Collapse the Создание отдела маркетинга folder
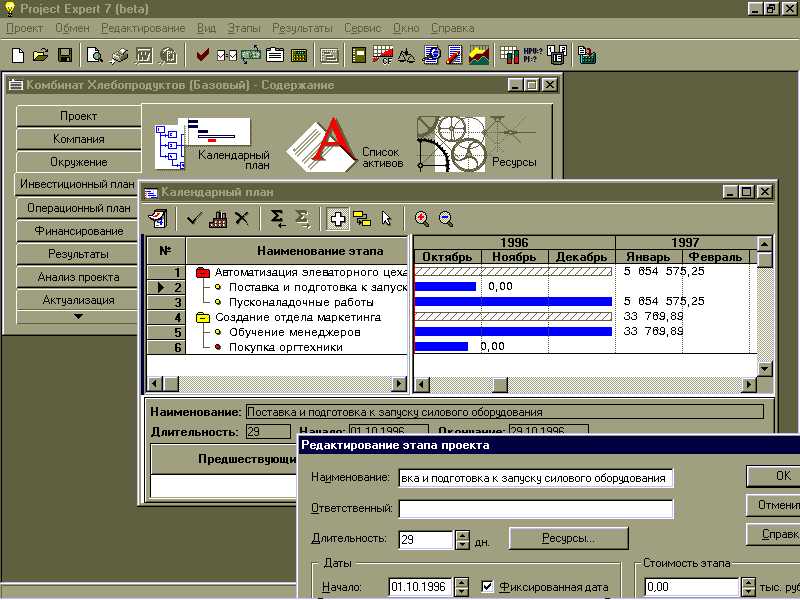The width and height of the screenshot is (800, 600). (x=203, y=317)
